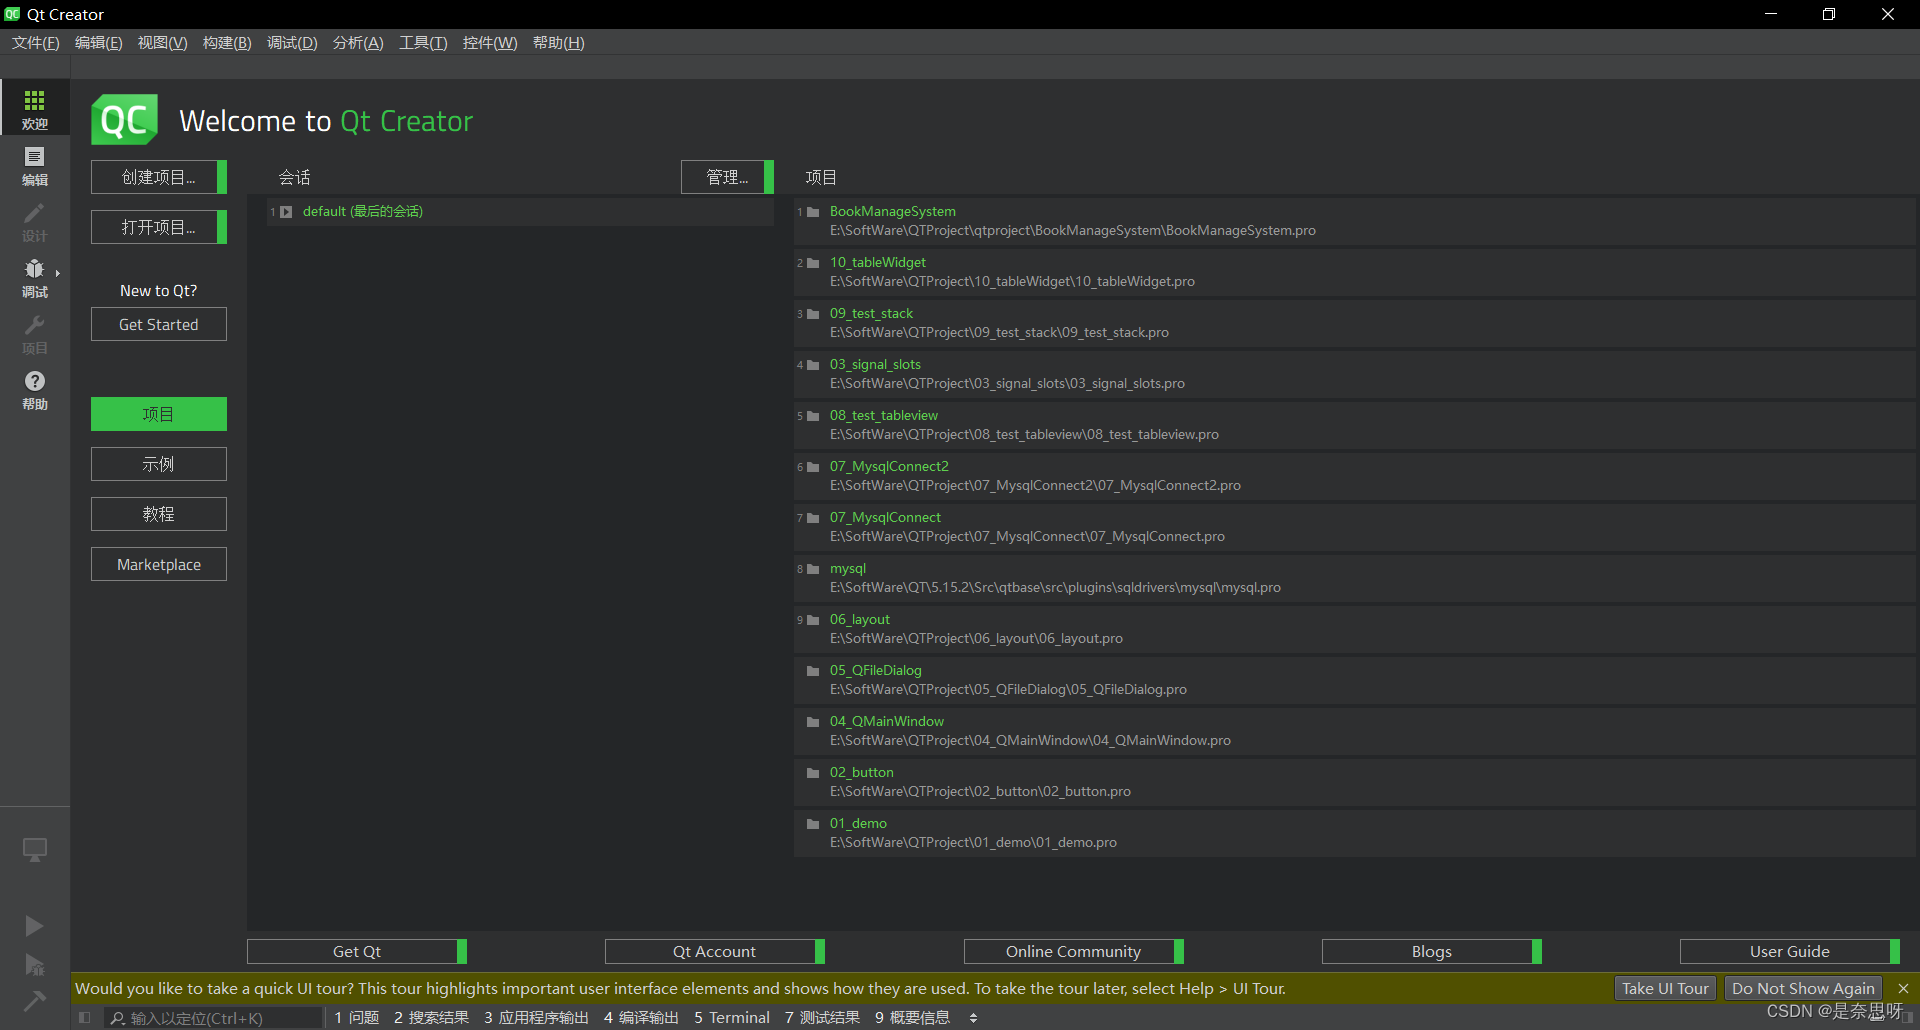Open the User Guide link

pyautogui.click(x=1790, y=951)
